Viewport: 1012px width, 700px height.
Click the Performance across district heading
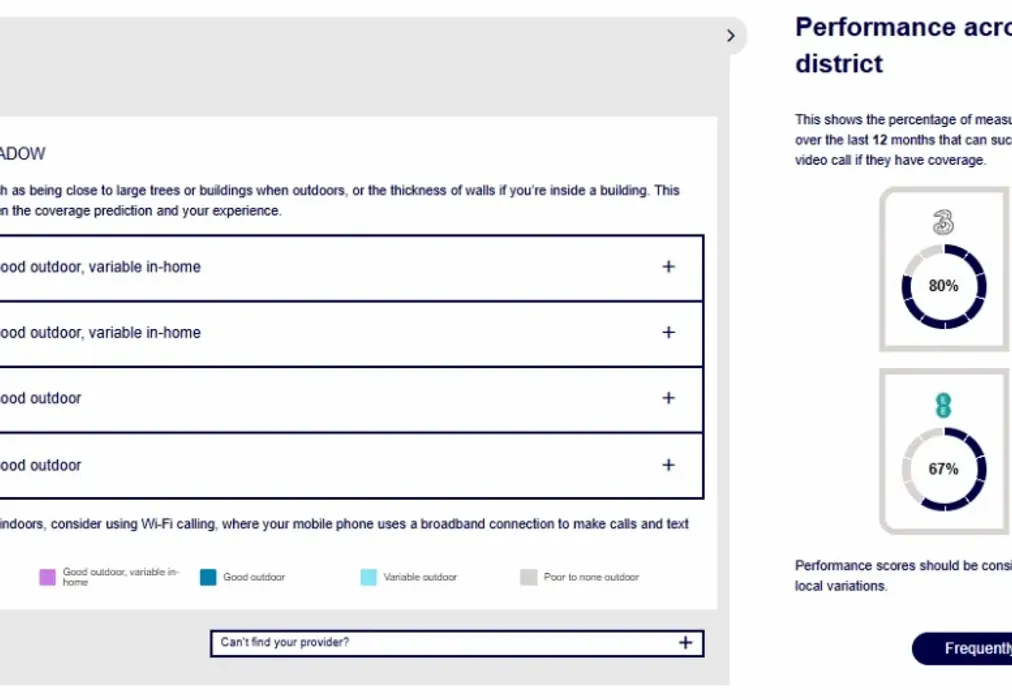coord(904,45)
